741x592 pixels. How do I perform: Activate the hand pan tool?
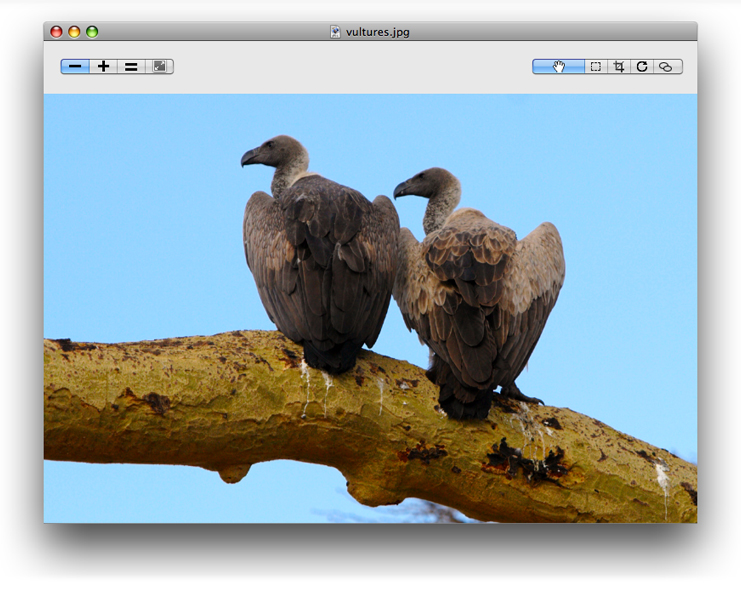pos(558,67)
